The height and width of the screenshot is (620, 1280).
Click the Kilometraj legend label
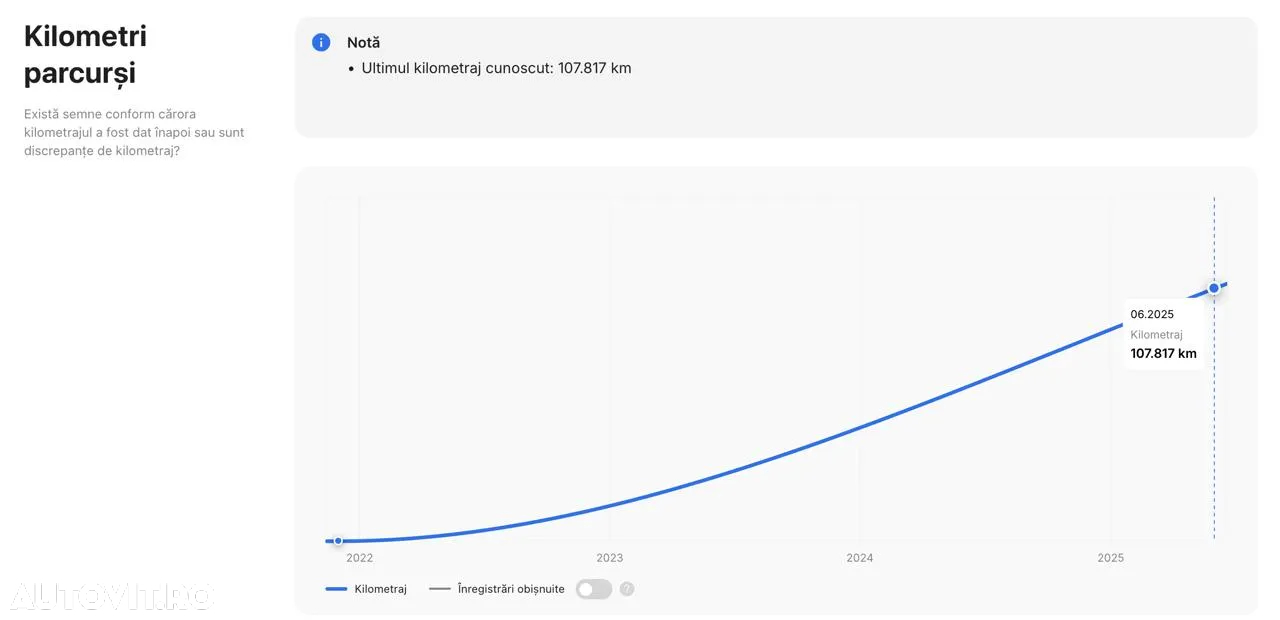[380, 589]
